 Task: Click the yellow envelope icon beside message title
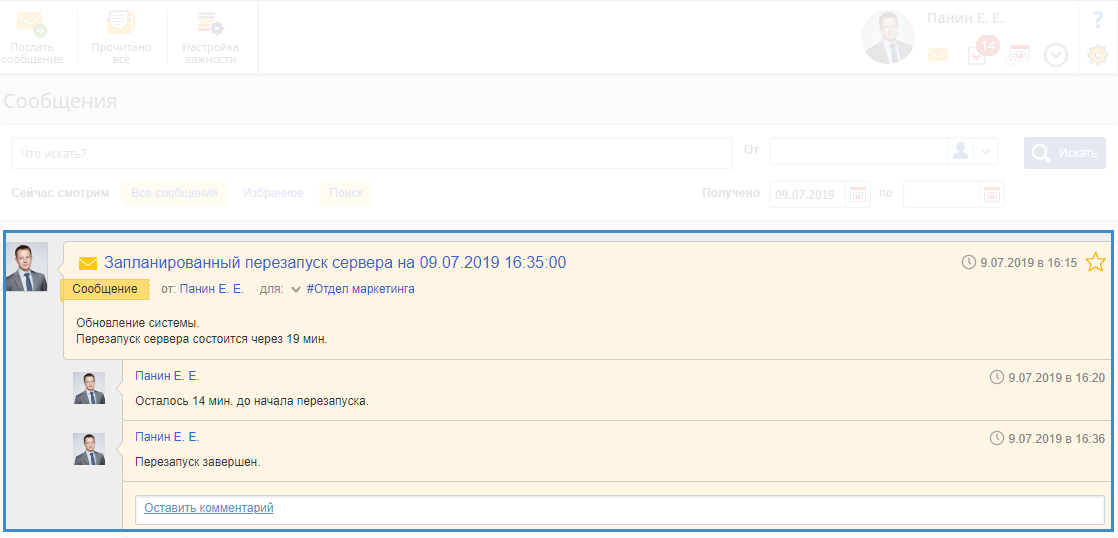click(x=88, y=264)
